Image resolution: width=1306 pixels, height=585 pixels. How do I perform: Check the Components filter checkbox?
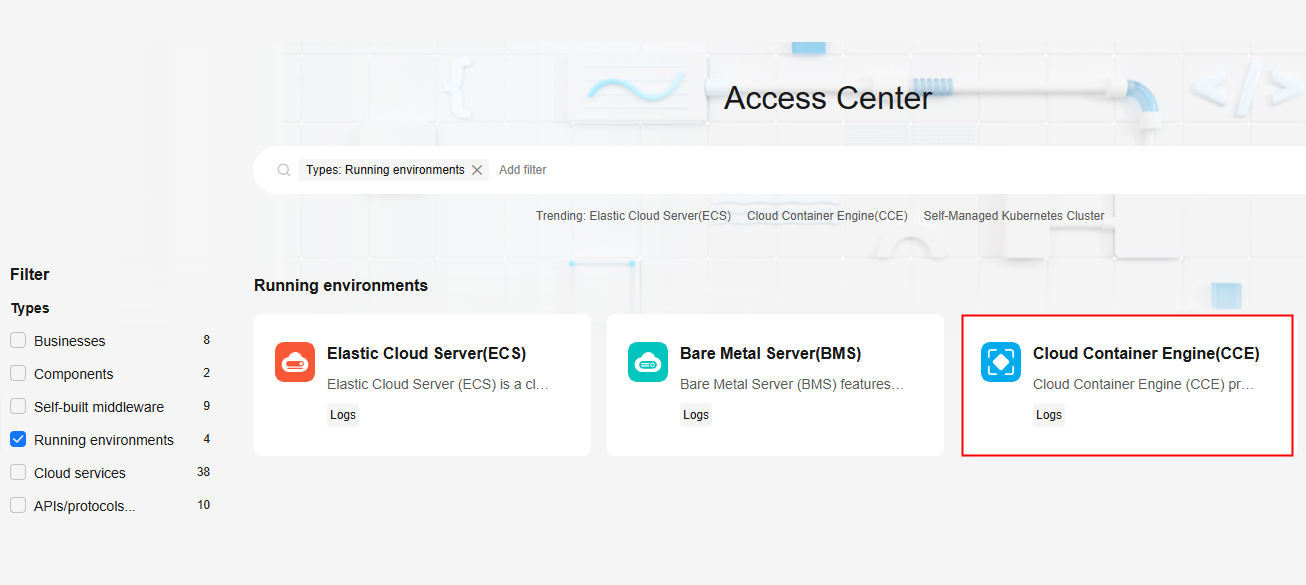coord(18,374)
